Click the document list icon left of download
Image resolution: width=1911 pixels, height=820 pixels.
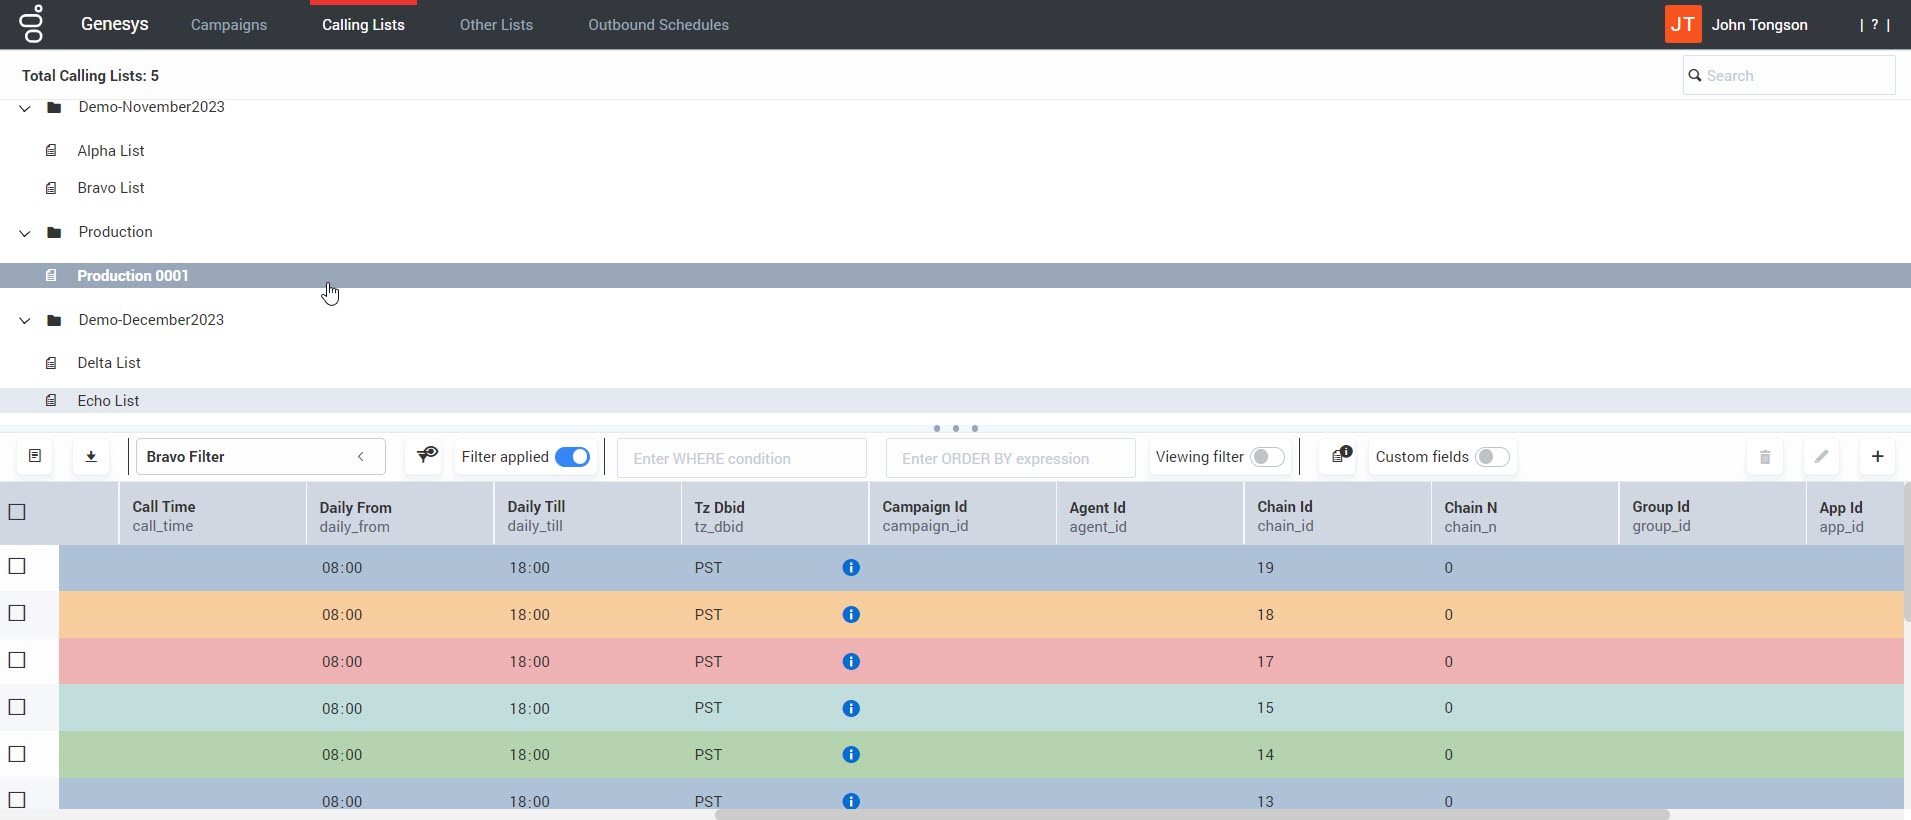coord(35,457)
